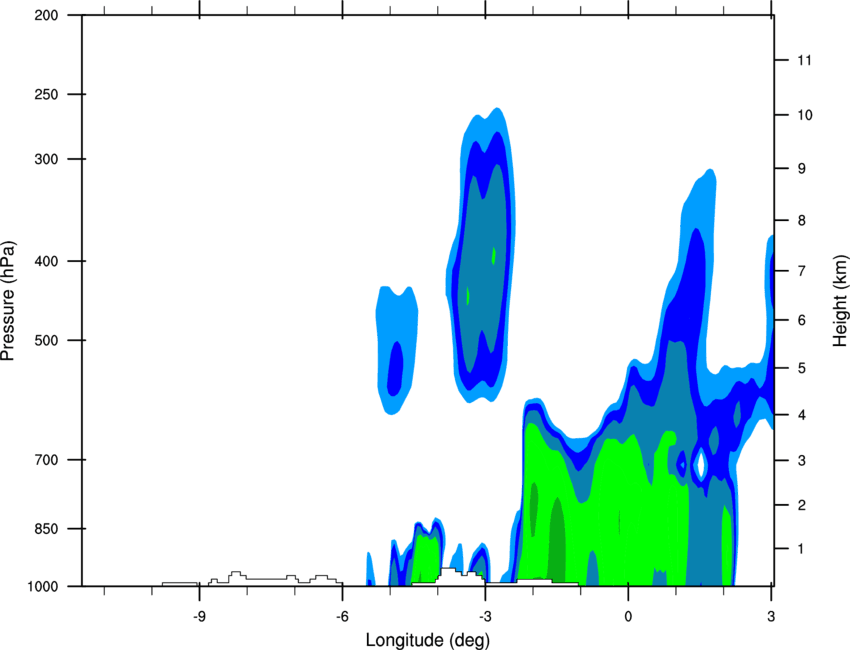Click the 10 km height tick label
This screenshot has height=650, width=850.
click(x=804, y=115)
